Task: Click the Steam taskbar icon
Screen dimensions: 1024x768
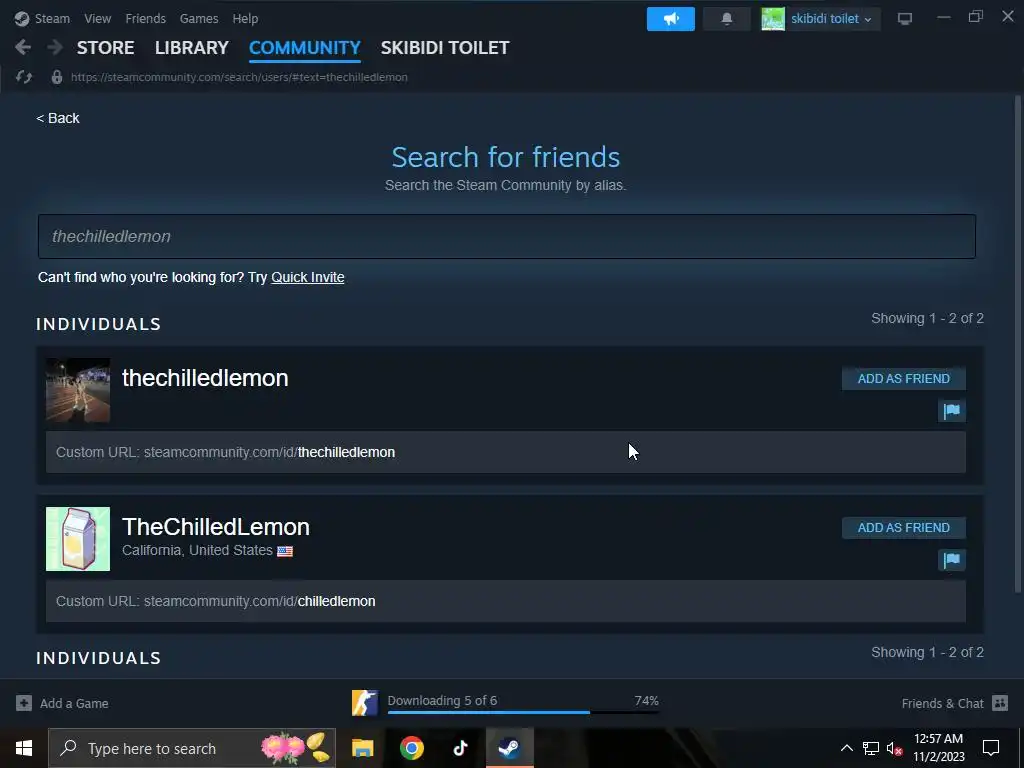Action: coord(509,748)
